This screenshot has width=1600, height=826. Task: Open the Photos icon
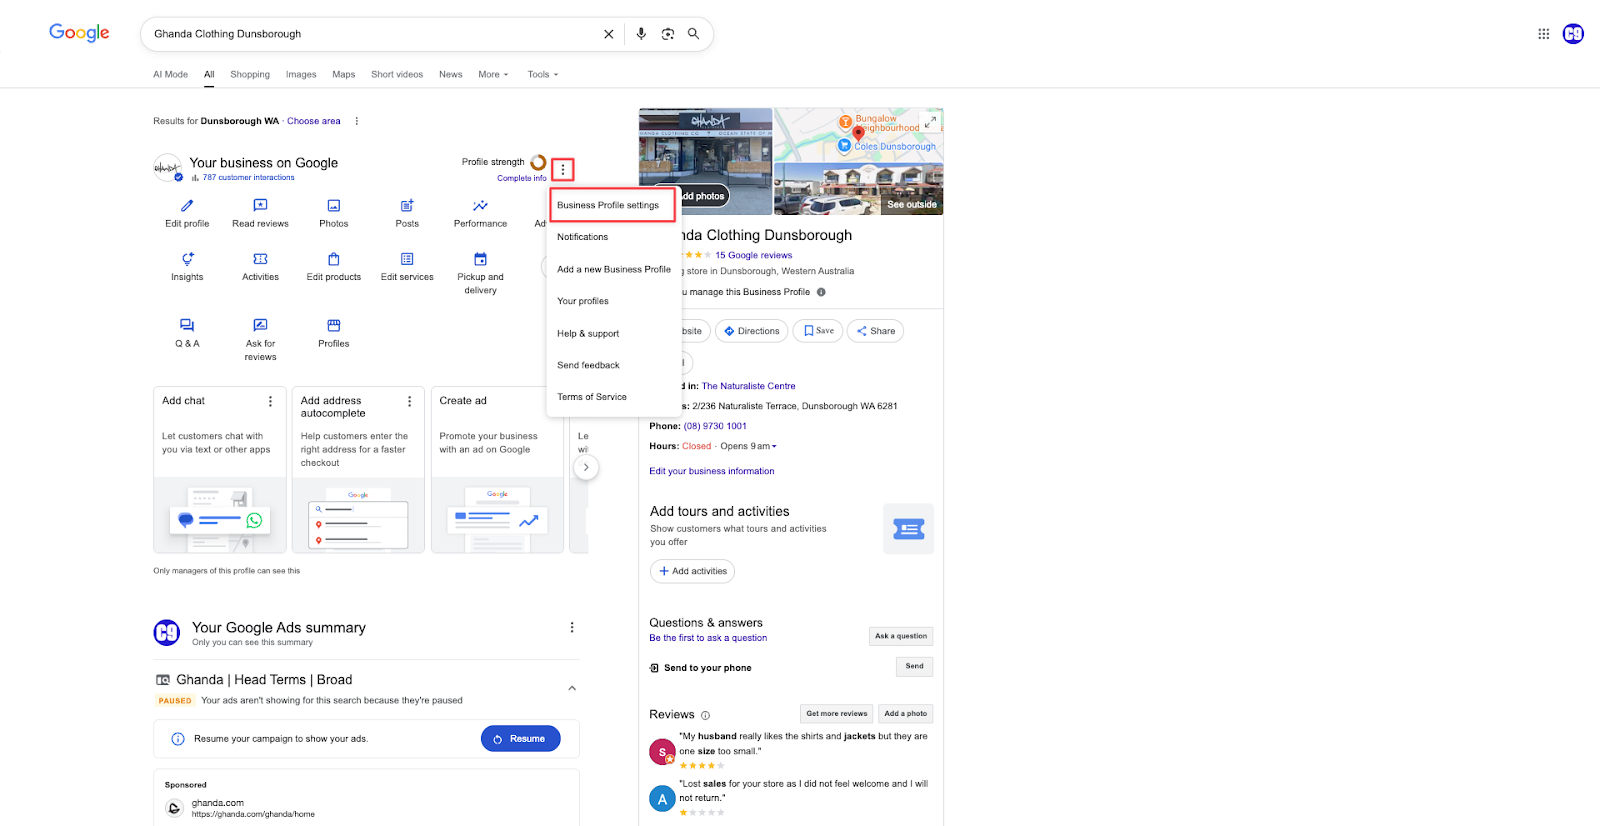[x=334, y=206]
